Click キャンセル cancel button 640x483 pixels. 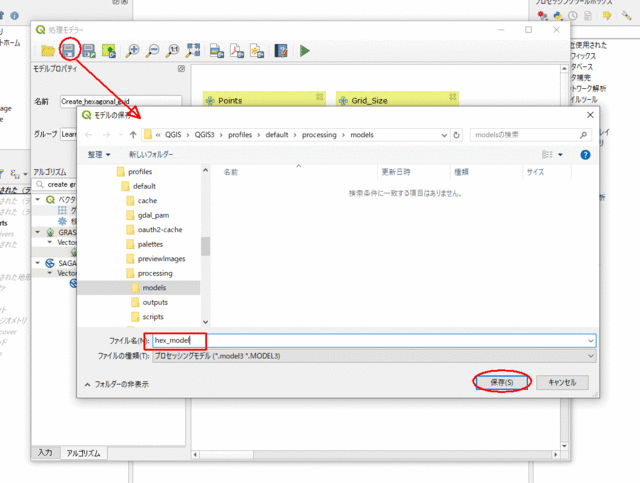[562, 383]
